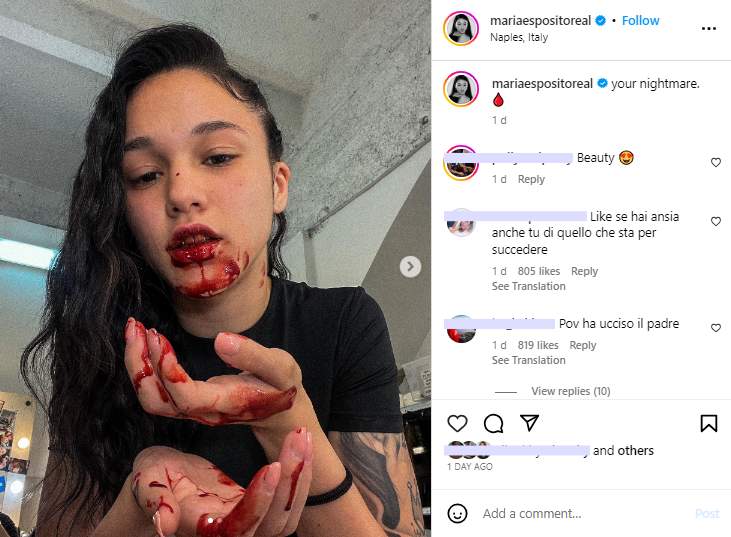Click Follow next to mariaespositoreal
This screenshot has width=731, height=537.
coord(641,20)
